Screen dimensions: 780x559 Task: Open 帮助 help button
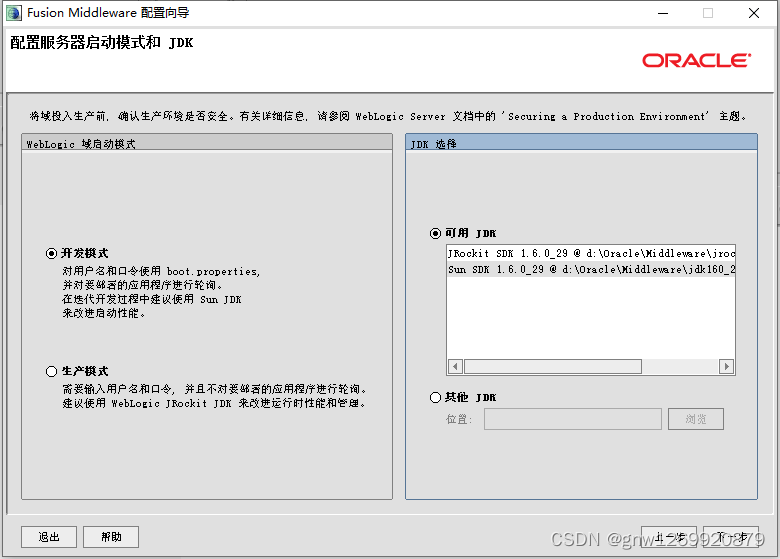111,537
